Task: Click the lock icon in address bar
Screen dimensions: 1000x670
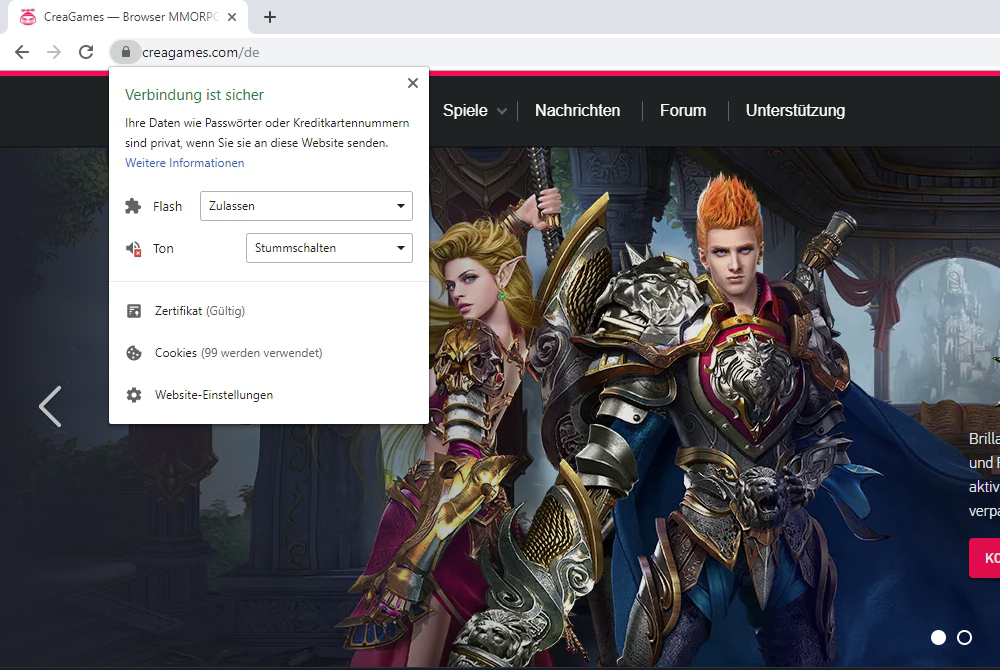Action: point(125,52)
